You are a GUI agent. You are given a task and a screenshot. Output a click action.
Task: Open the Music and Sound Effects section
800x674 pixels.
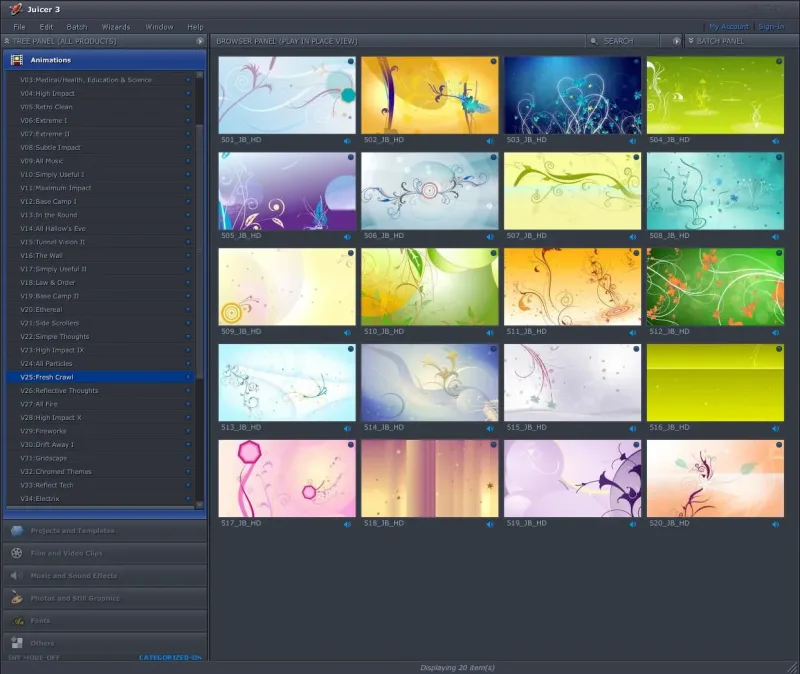coord(105,576)
